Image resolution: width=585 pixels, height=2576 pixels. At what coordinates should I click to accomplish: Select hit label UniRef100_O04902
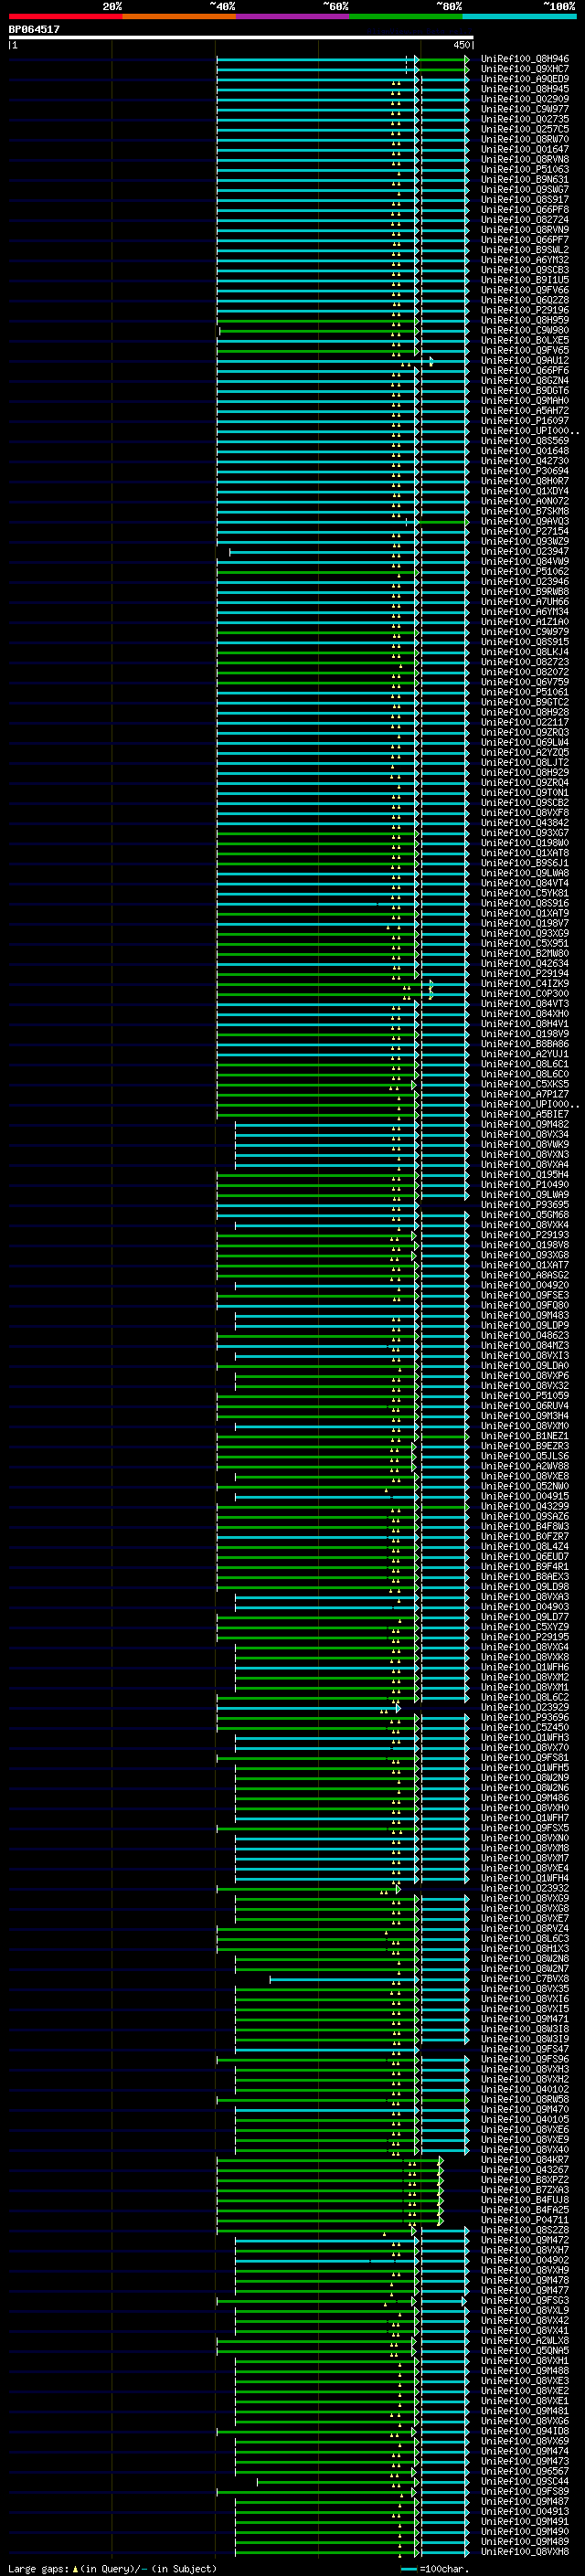click(x=524, y=2260)
